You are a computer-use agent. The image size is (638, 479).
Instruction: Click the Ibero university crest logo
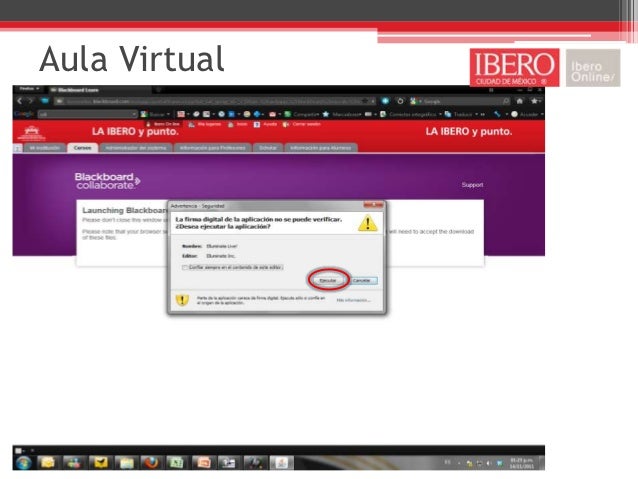[x=32, y=132]
